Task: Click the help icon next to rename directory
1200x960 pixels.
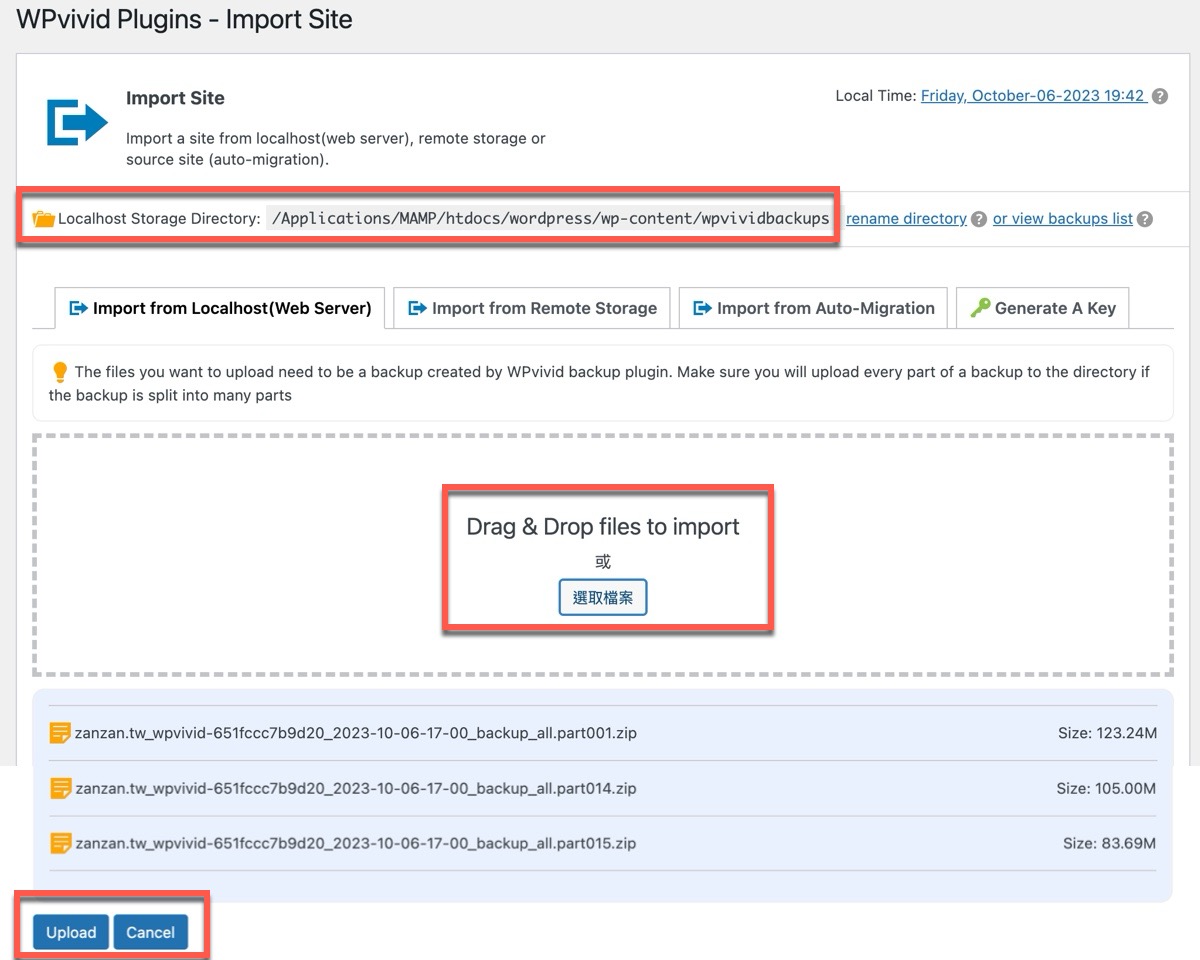Action: coord(979,219)
